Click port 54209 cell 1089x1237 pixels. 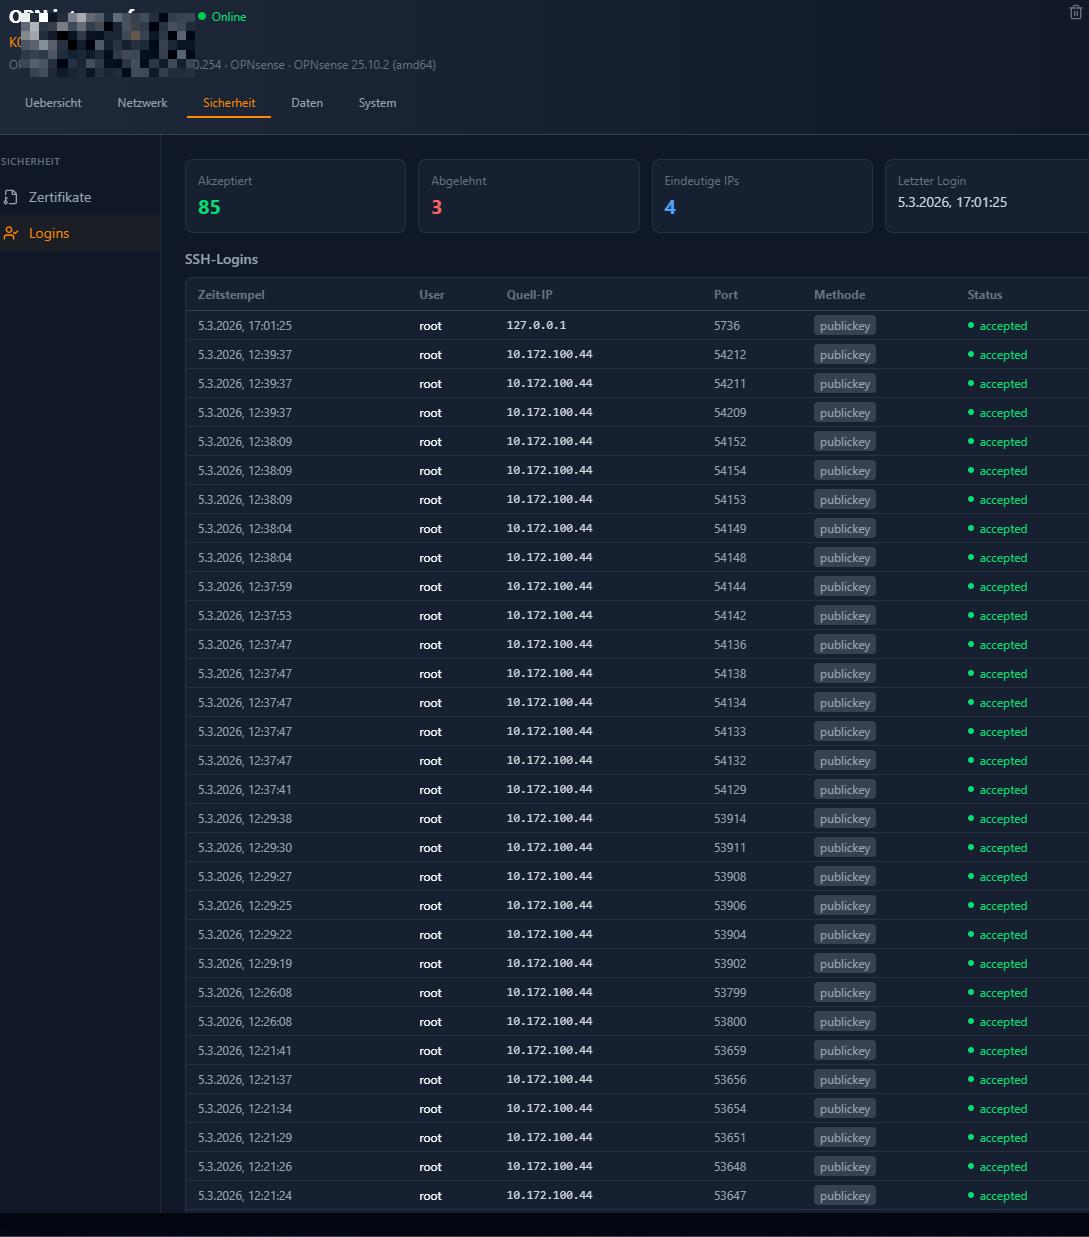click(x=730, y=413)
